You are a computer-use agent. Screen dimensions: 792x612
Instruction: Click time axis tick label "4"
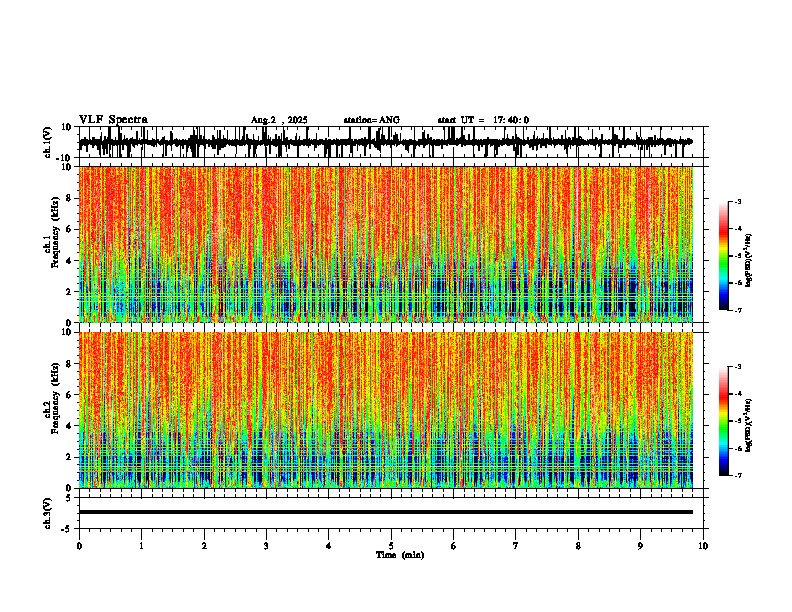(329, 546)
